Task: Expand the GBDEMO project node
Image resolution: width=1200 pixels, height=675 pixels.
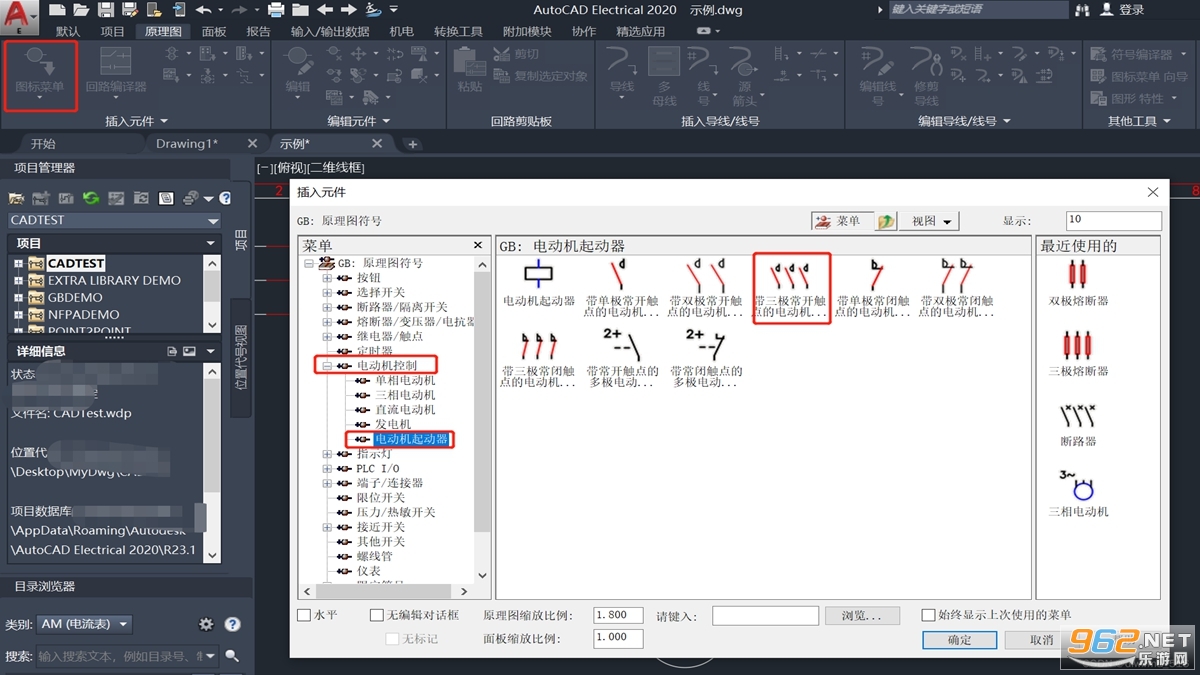Action: [x=18, y=297]
